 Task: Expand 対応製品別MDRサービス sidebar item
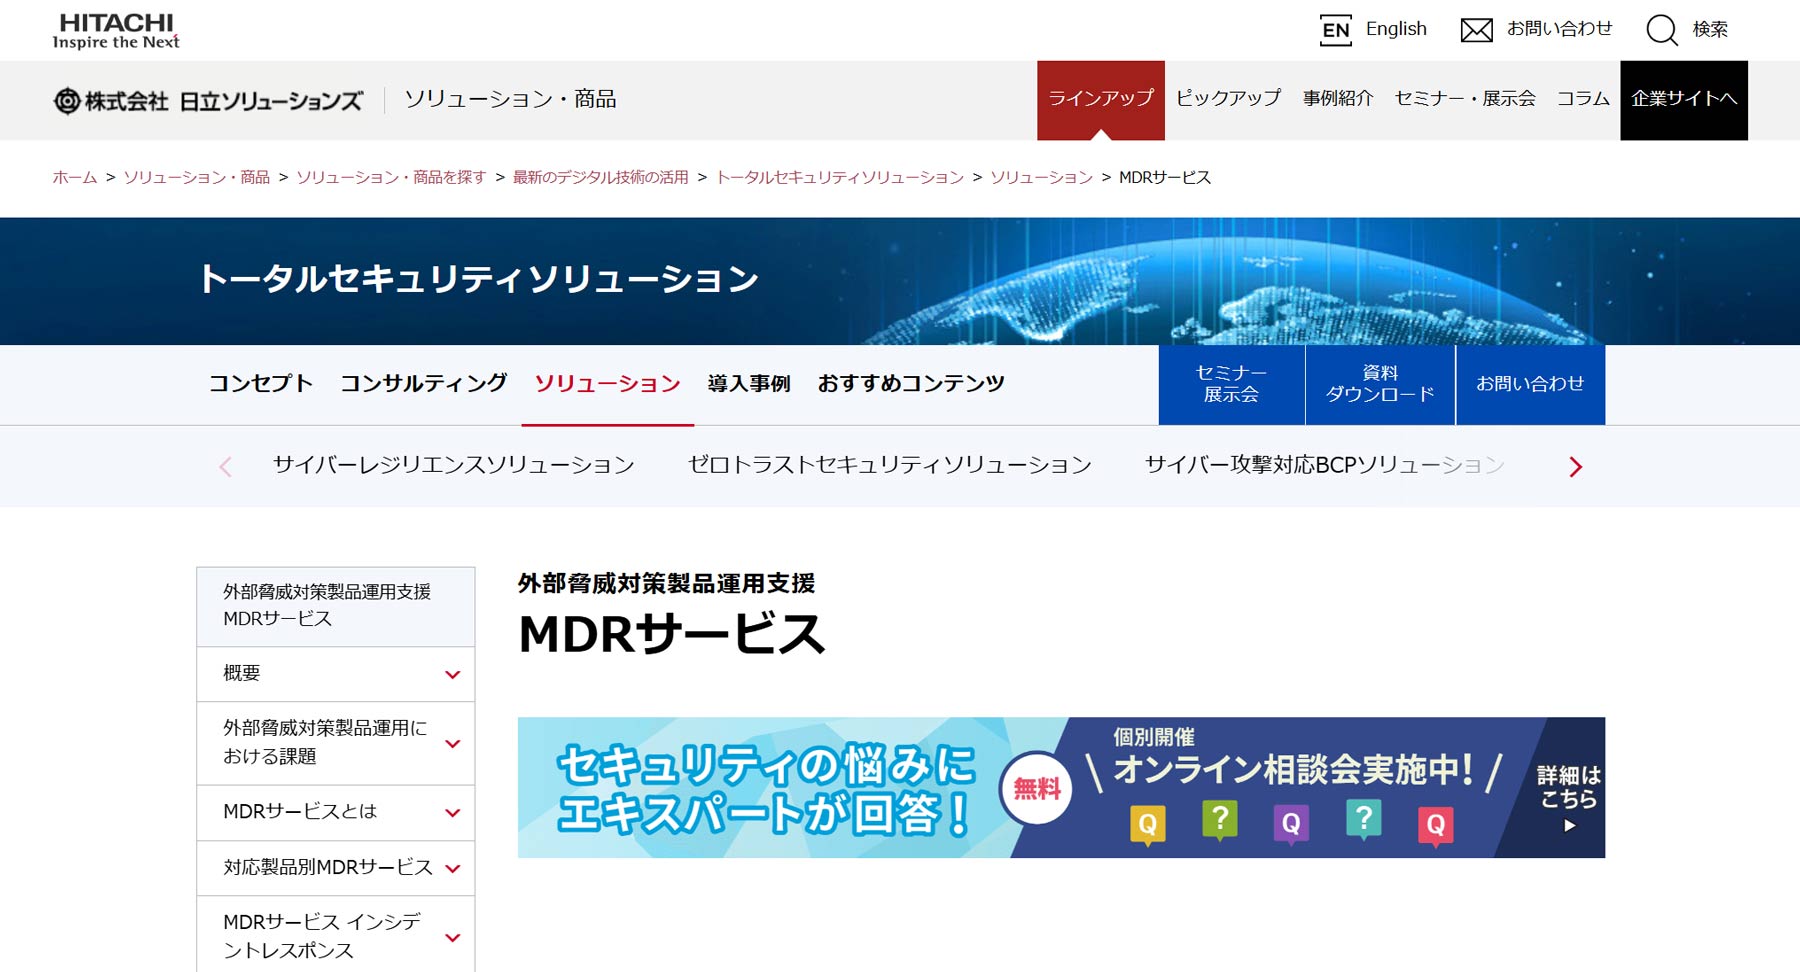click(x=336, y=868)
